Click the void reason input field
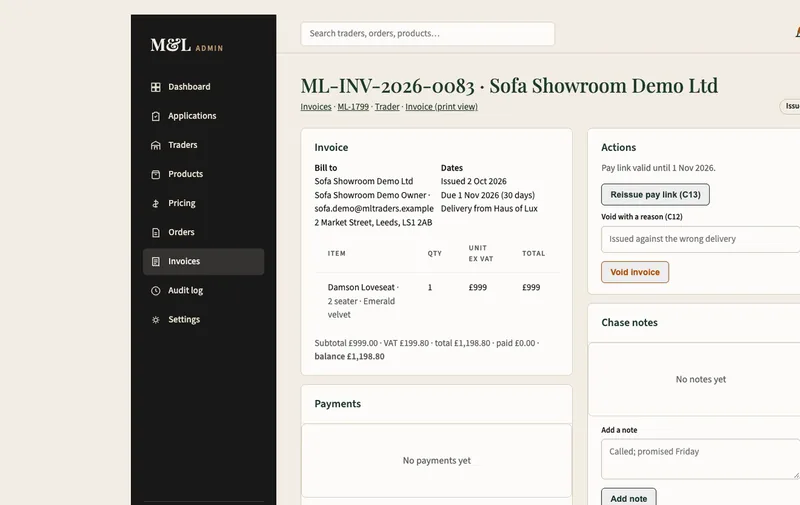Viewport: 800px width, 505px height. coord(701,239)
